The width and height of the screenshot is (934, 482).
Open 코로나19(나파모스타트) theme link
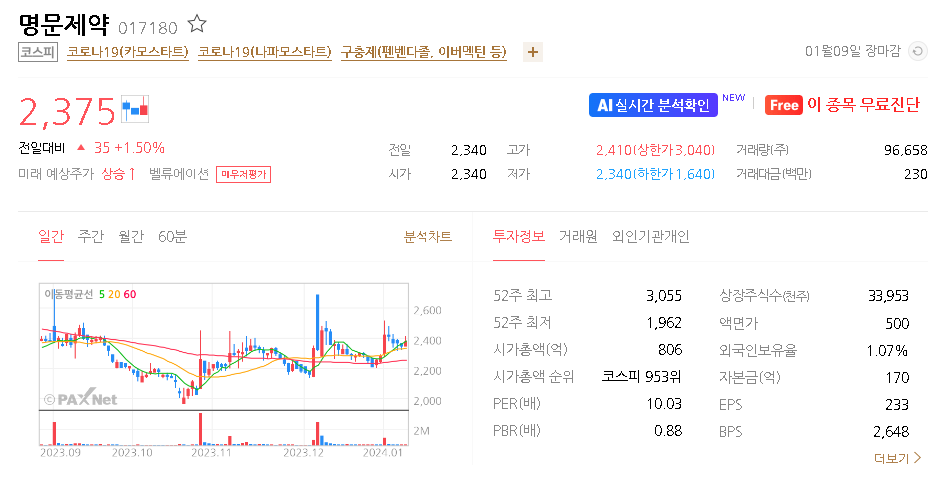point(264,52)
